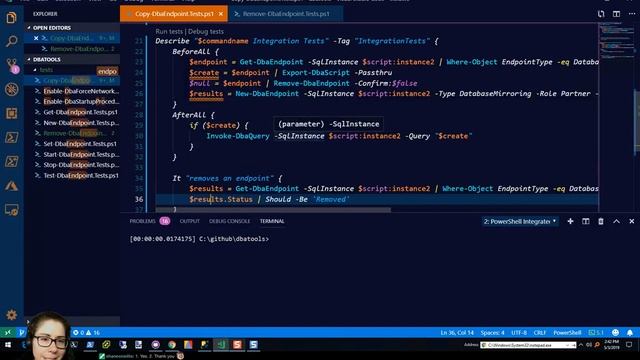Click the compare changes icon in editor toolbar
The width and height of the screenshot is (640, 360).
click(x=601, y=14)
